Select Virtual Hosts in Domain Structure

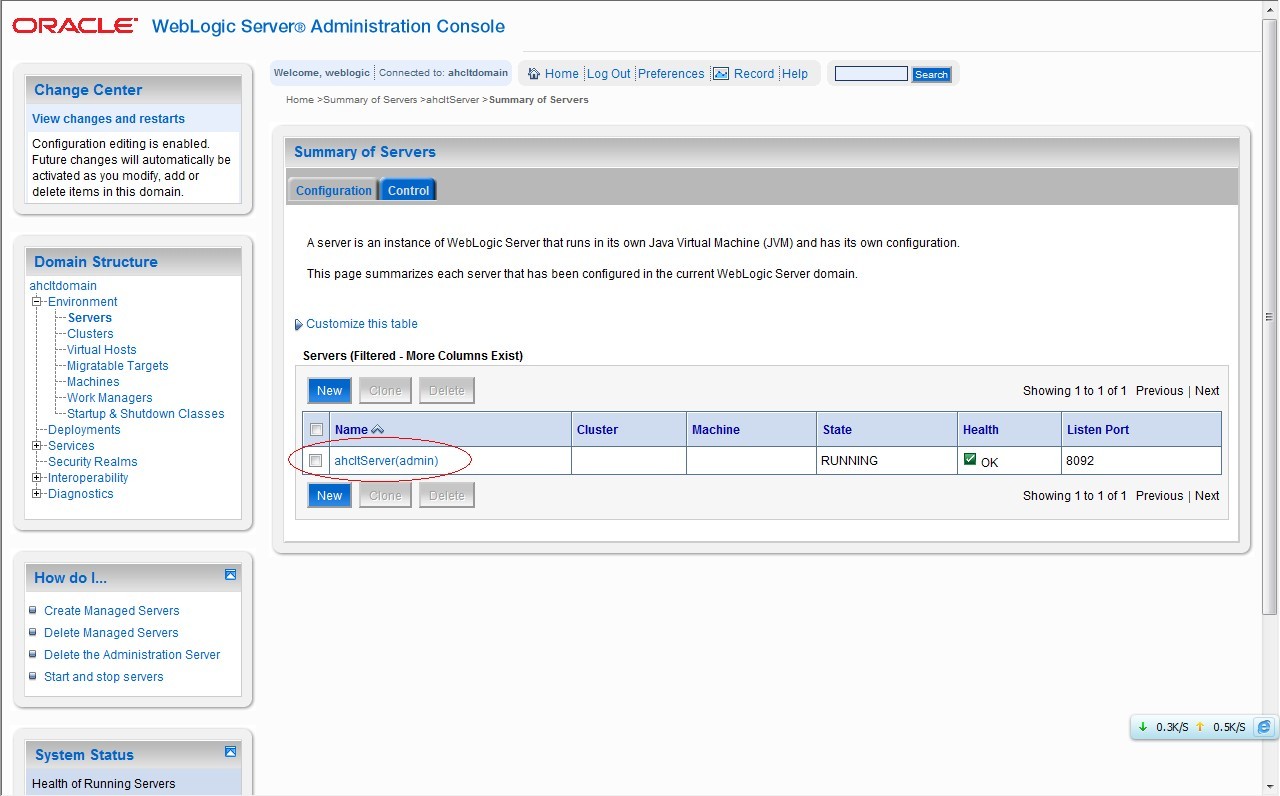pyautogui.click(x=102, y=350)
